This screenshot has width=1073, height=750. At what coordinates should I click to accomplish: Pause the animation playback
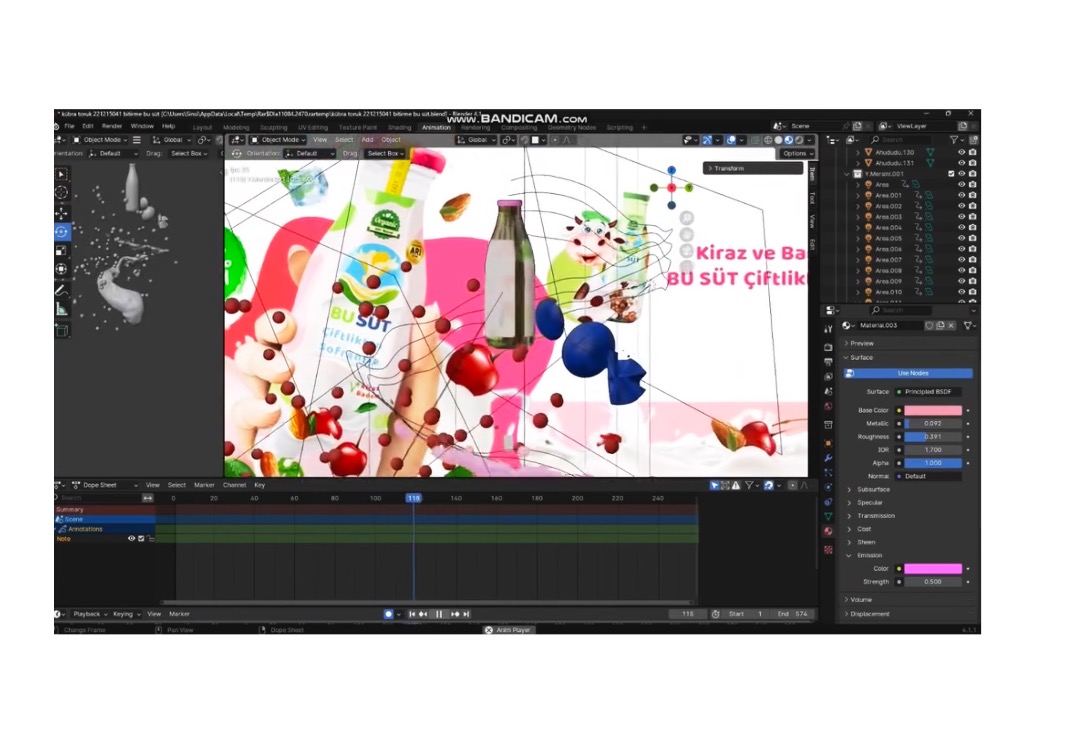(439, 615)
